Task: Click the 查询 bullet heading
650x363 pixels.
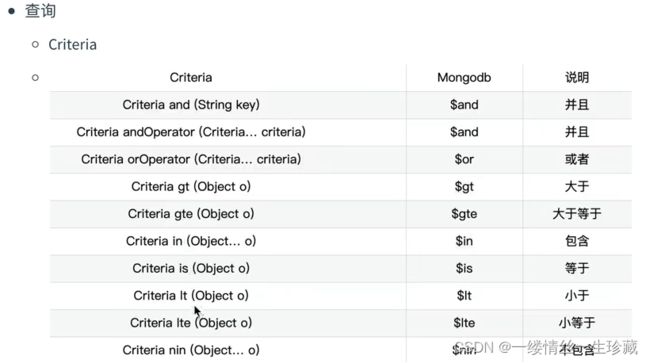Action: point(40,11)
